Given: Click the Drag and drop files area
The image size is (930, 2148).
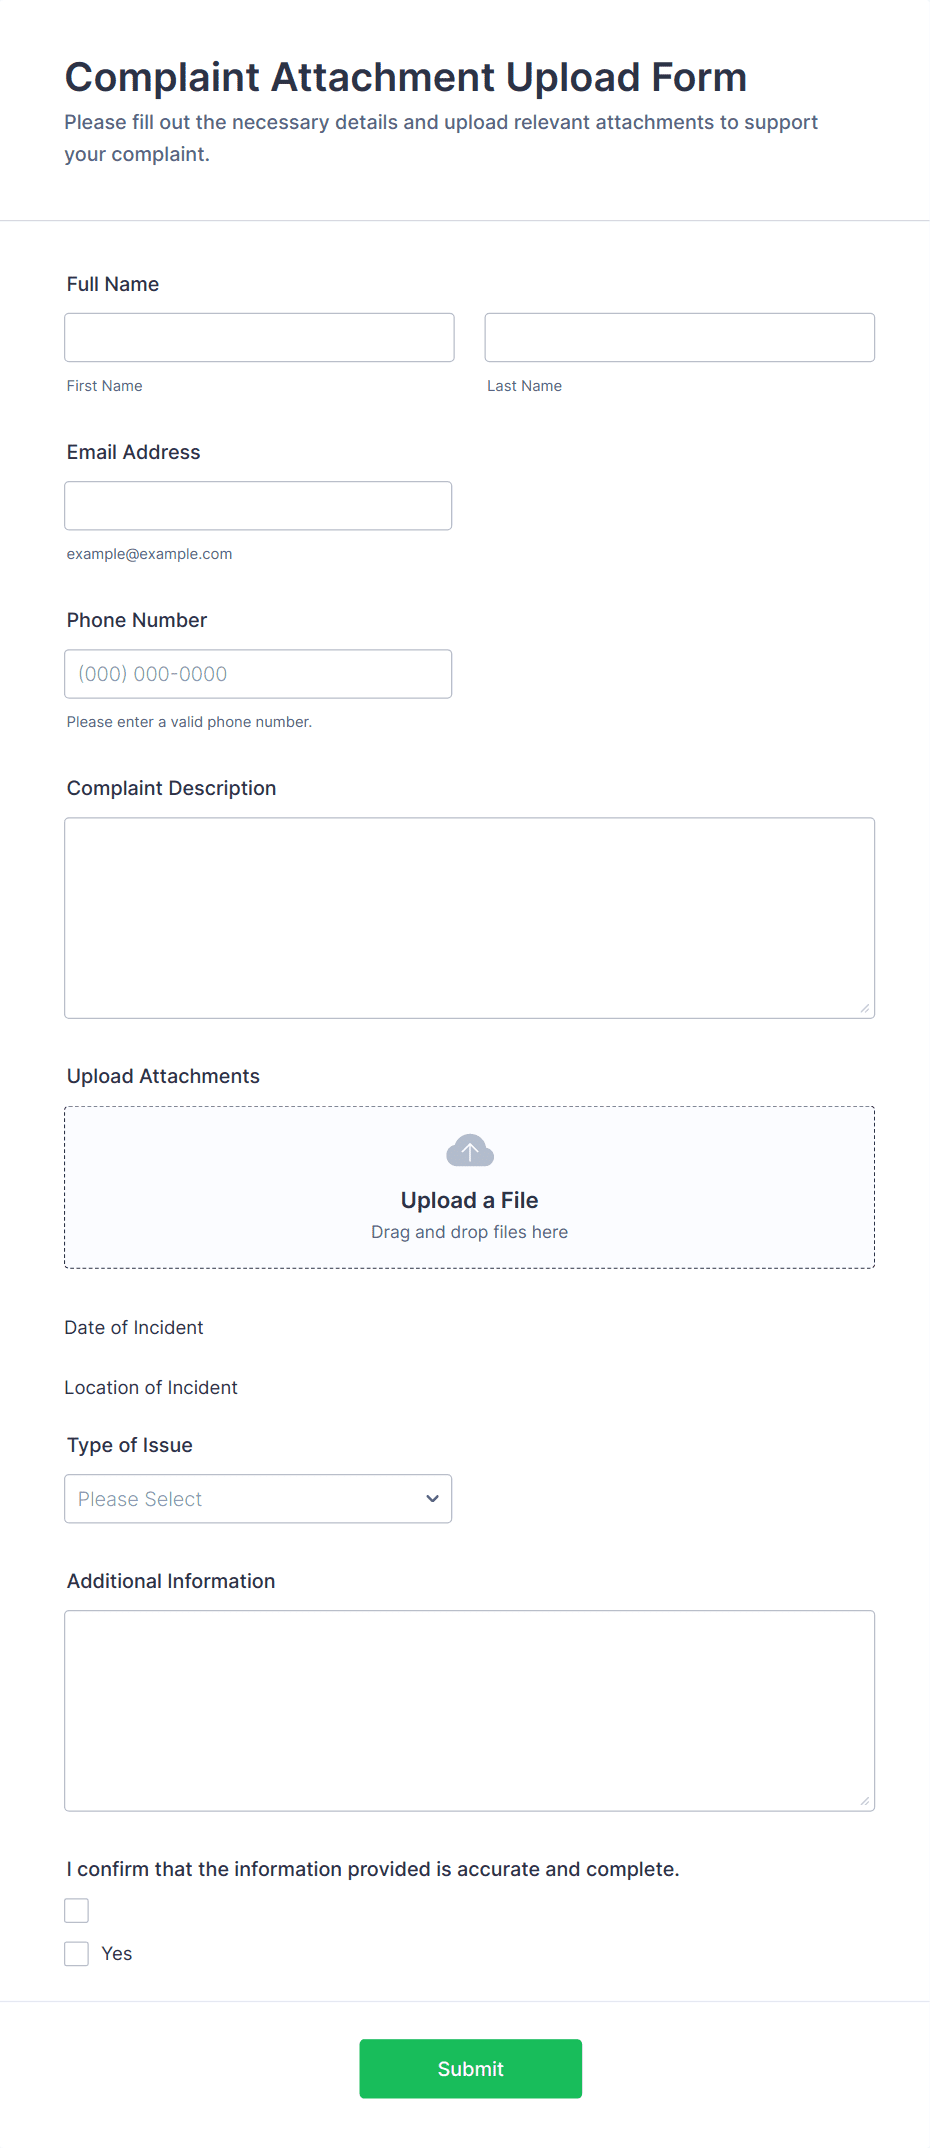Looking at the screenshot, I should pos(469,1232).
